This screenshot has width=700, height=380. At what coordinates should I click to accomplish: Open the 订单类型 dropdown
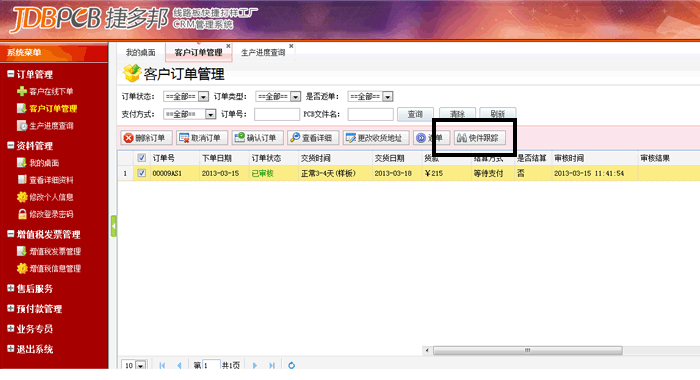click(278, 96)
